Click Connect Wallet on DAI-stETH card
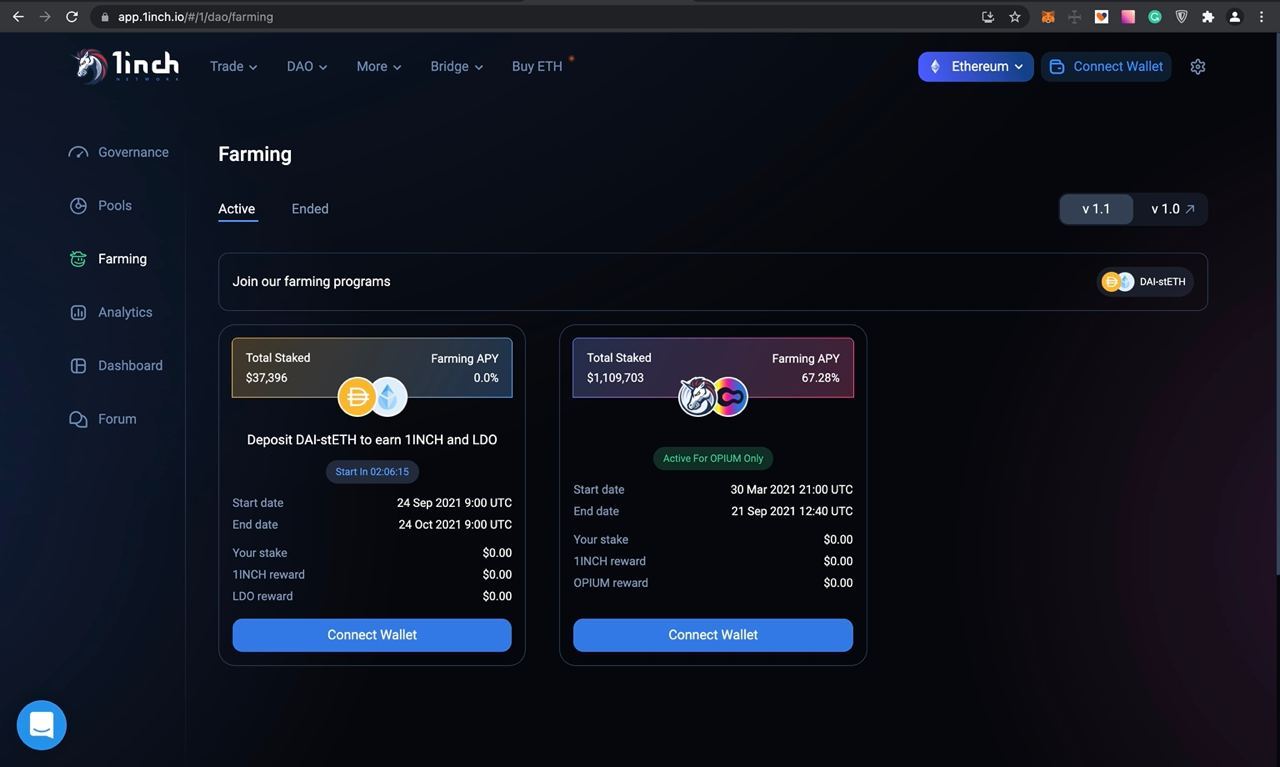Image resolution: width=1280 pixels, height=767 pixels. pos(372,635)
